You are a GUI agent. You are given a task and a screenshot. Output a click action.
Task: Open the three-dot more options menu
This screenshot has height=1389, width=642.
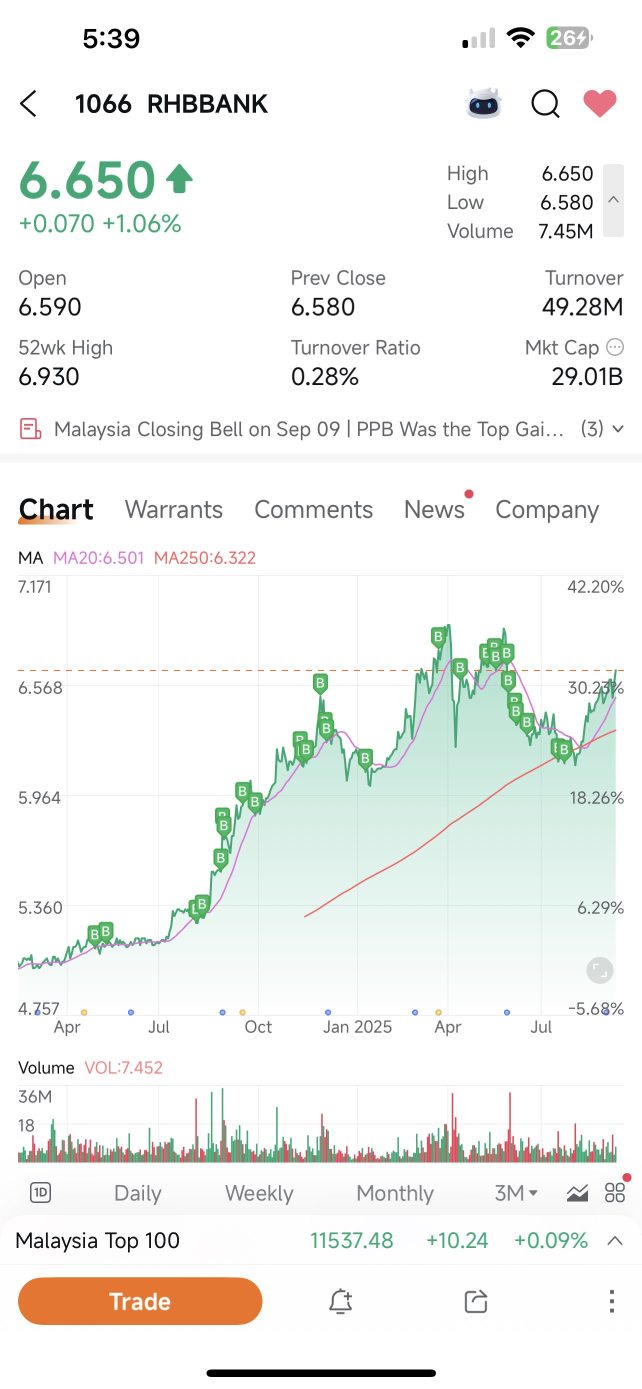pos(611,1301)
